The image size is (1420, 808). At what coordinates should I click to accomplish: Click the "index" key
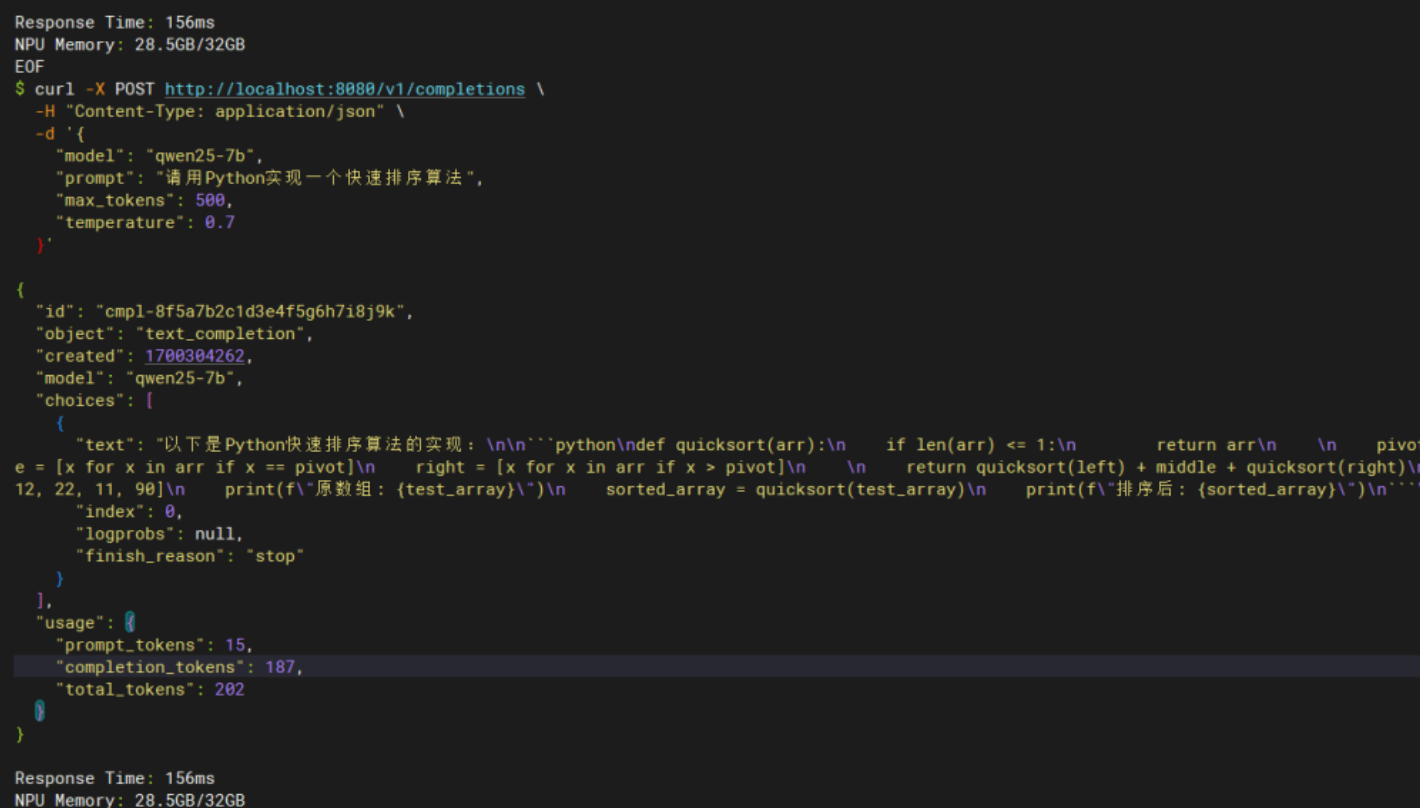110,511
